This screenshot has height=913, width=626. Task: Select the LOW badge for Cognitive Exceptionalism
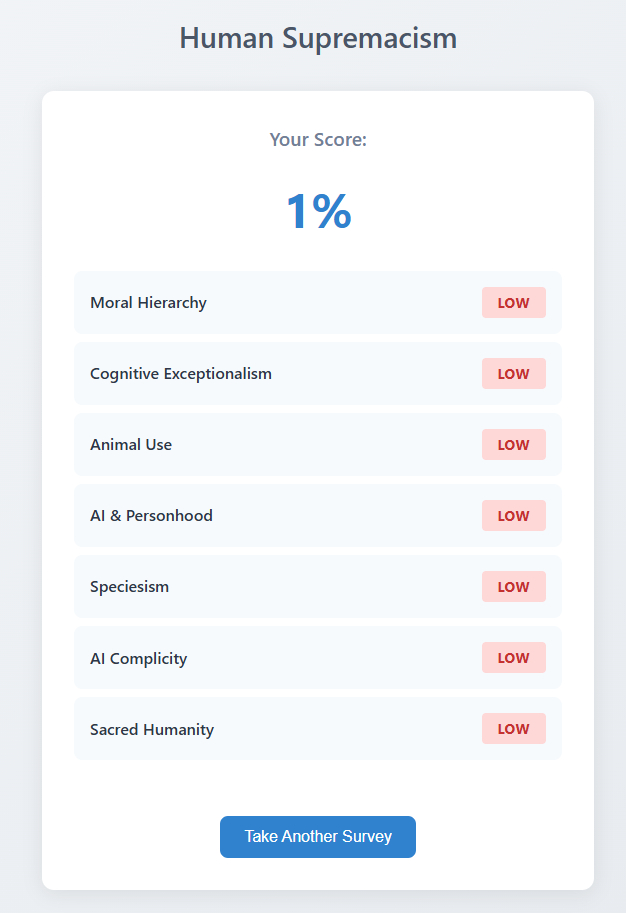[513, 374]
